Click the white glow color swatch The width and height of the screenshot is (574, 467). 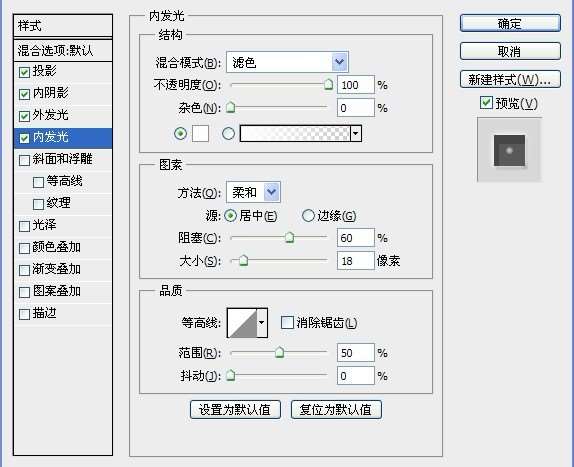200,134
